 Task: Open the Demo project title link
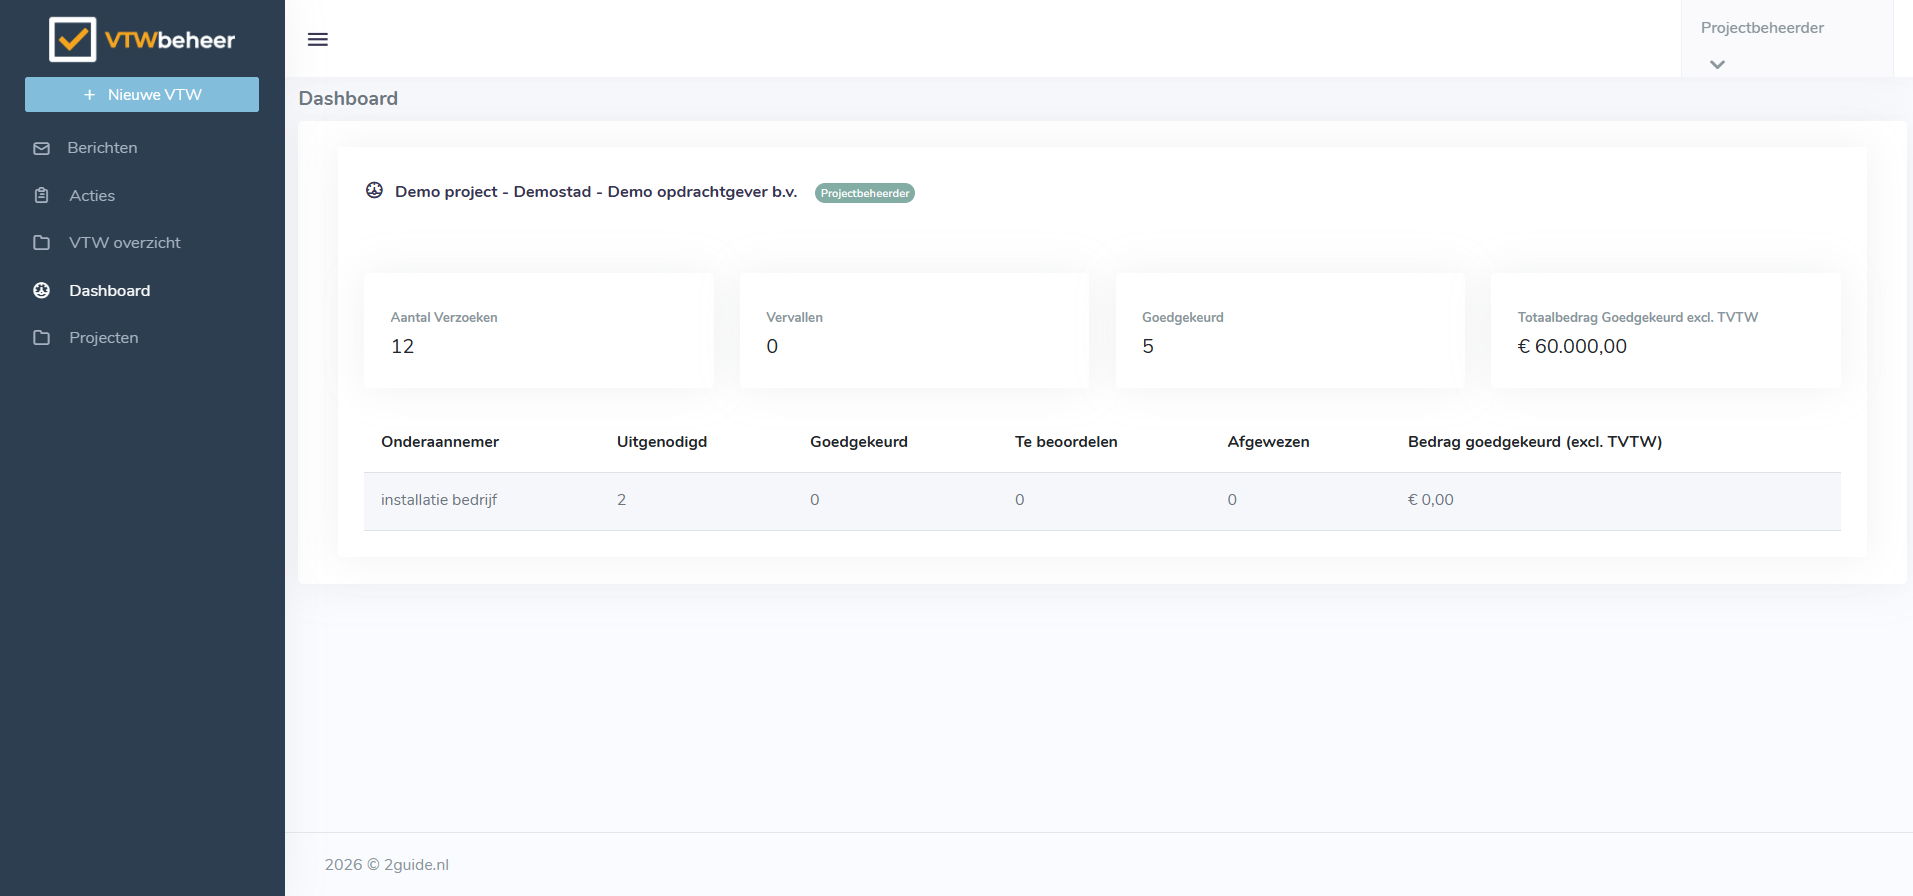click(x=596, y=192)
